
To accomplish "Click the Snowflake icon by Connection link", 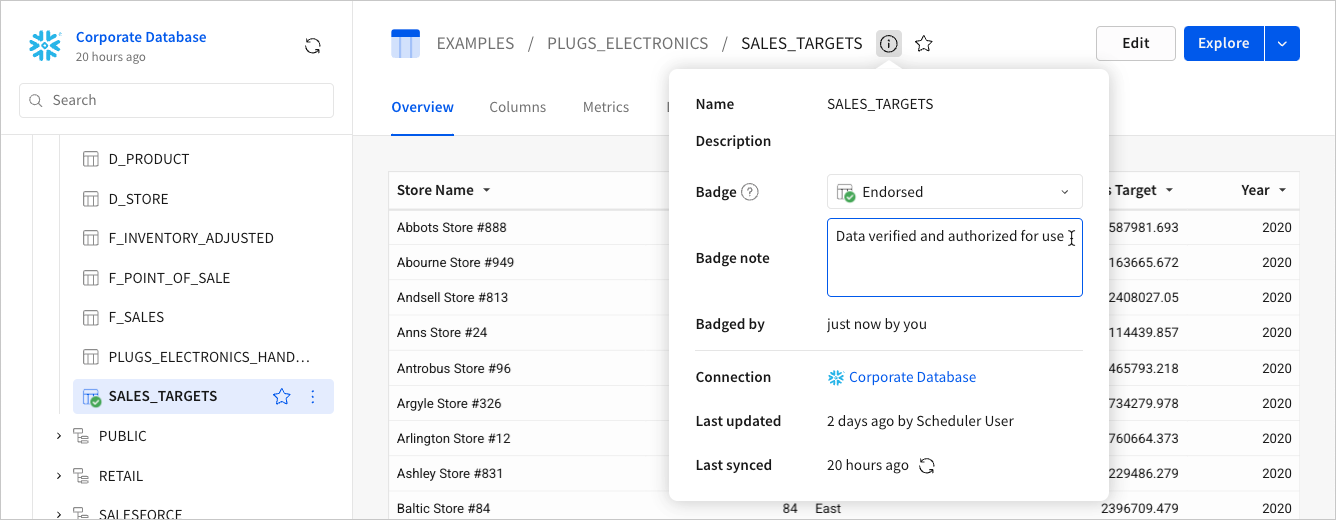I will (x=836, y=378).
